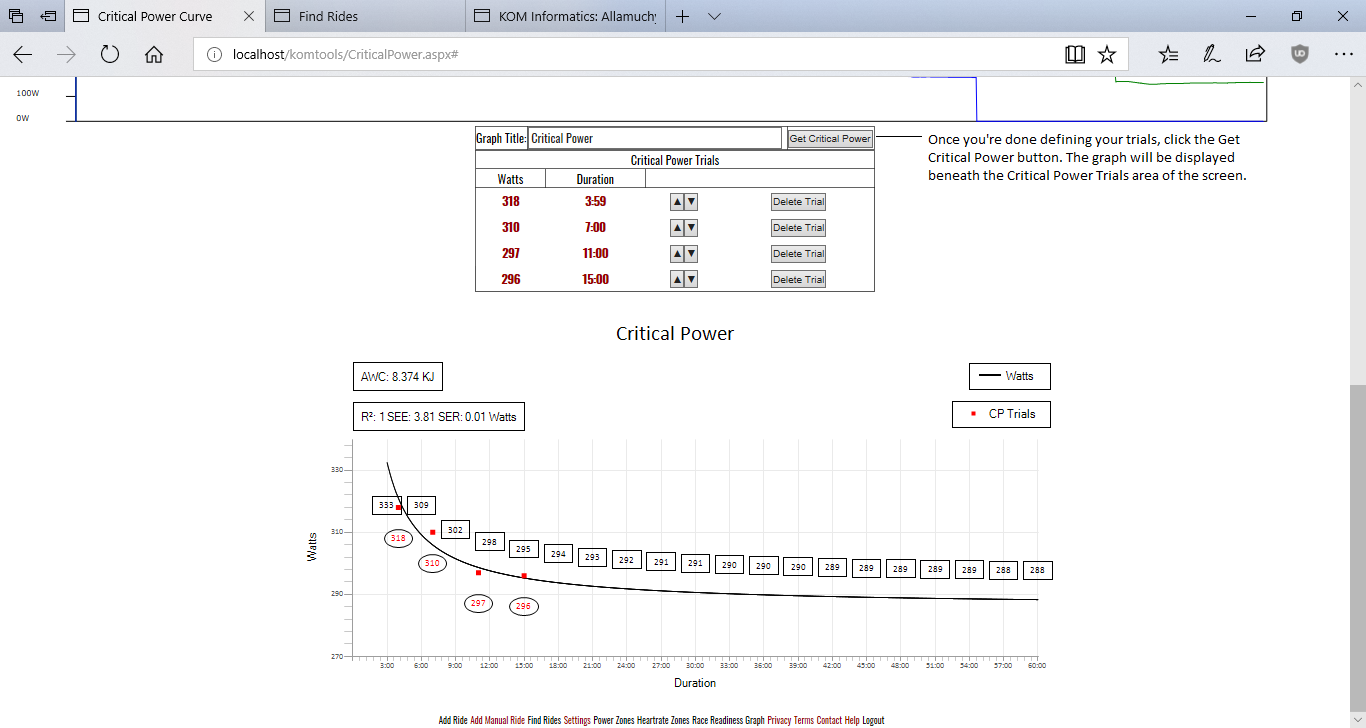Image resolution: width=1366 pixels, height=728 pixels.
Task: Open browser Settings and more menu
Action: (x=1343, y=55)
